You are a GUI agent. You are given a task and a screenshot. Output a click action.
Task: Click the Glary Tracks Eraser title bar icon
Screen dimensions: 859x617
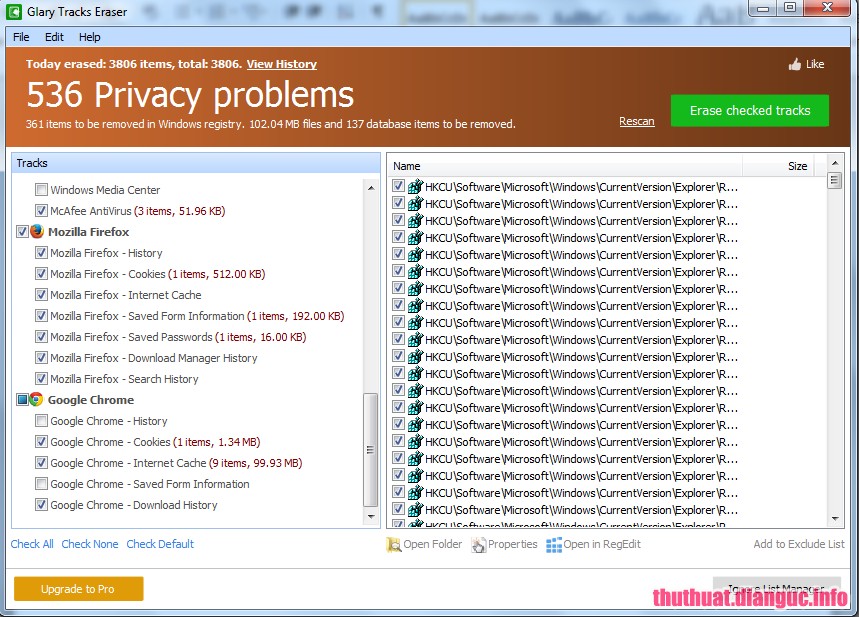(14, 12)
